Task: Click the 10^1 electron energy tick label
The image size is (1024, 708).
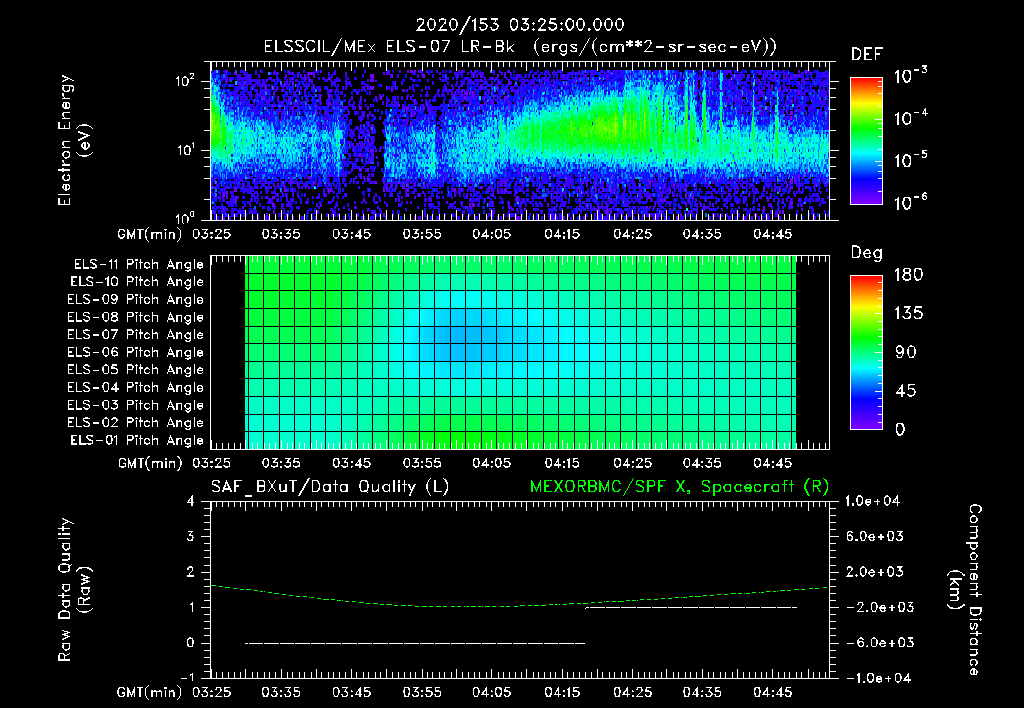Action: click(185, 150)
